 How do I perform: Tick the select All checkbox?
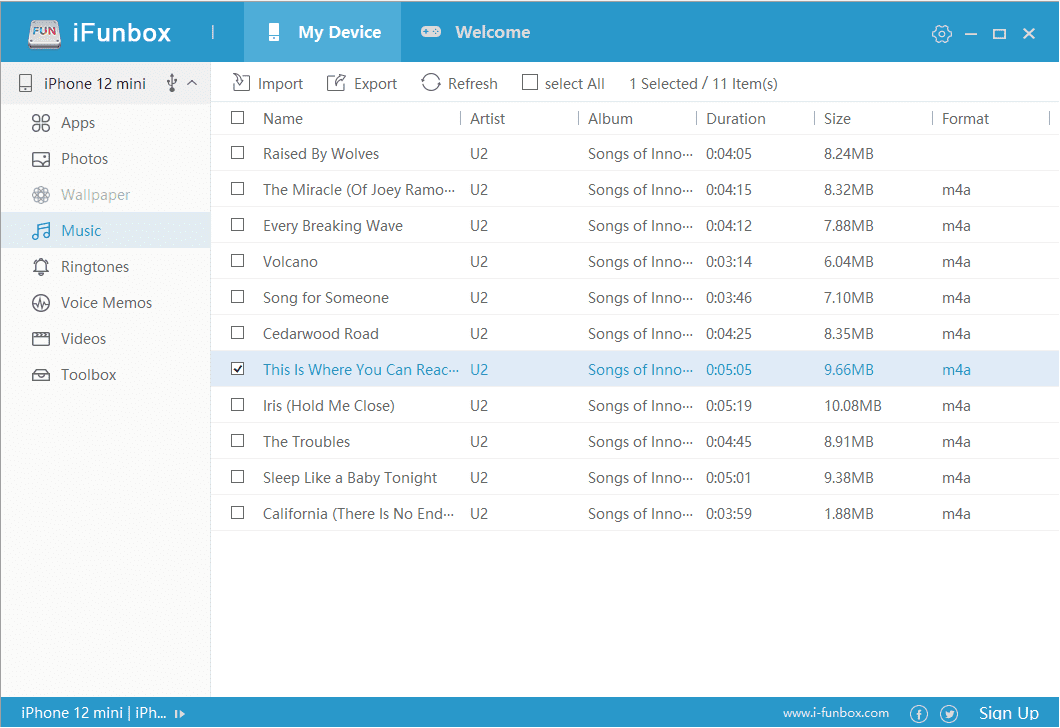[530, 82]
